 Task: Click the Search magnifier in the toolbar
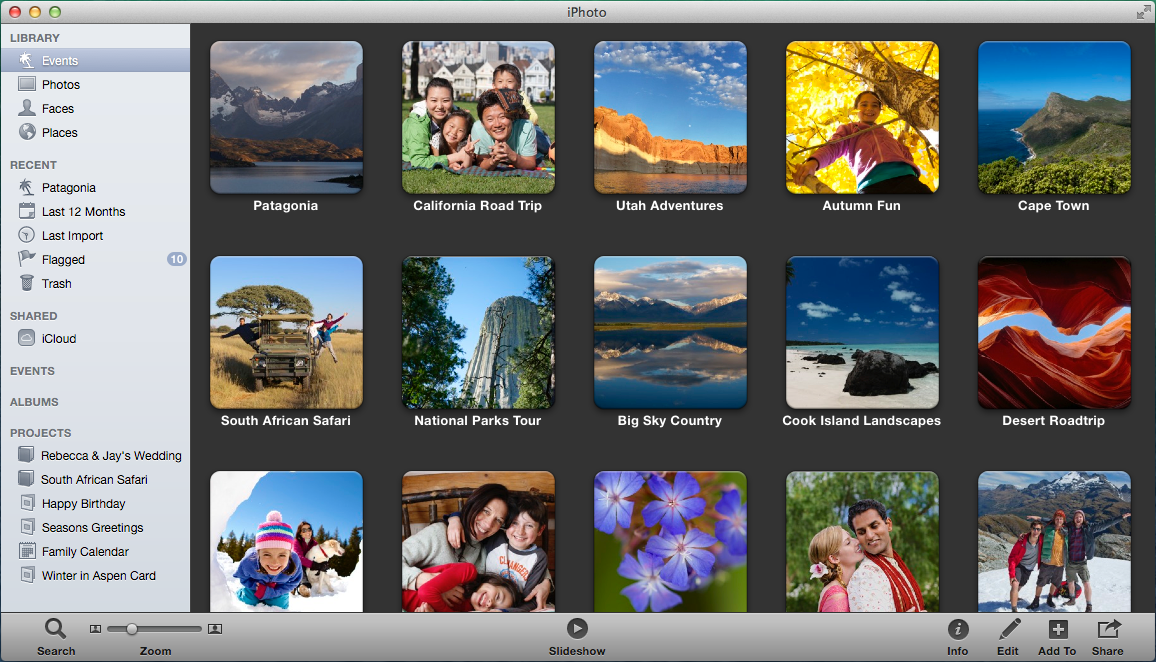coord(56,629)
